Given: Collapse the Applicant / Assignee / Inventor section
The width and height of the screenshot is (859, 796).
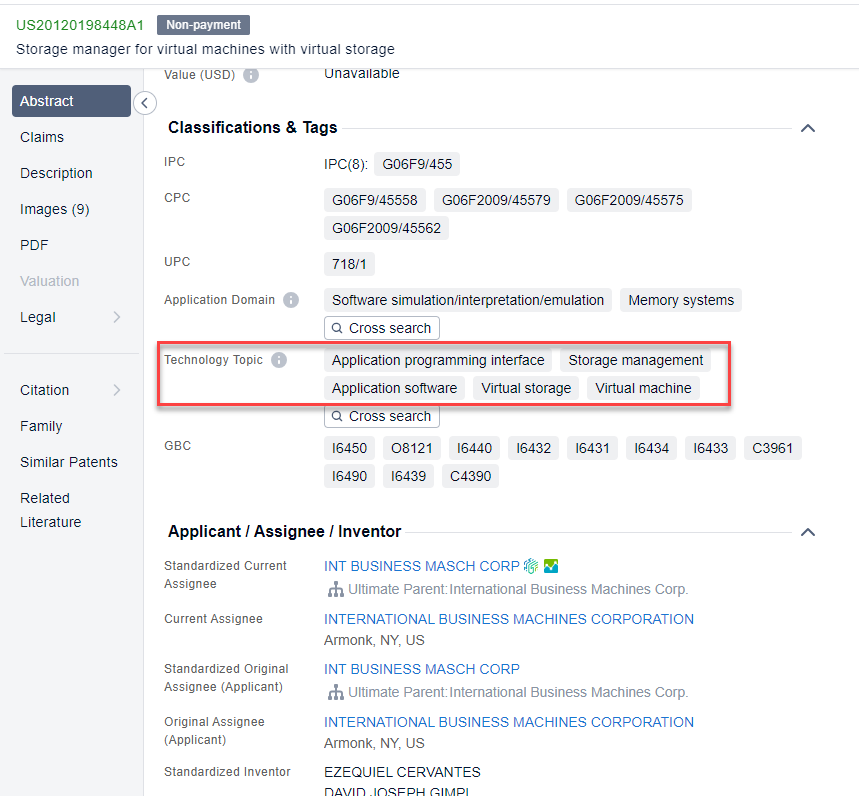Looking at the screenshot, I should tap(808, 532).
